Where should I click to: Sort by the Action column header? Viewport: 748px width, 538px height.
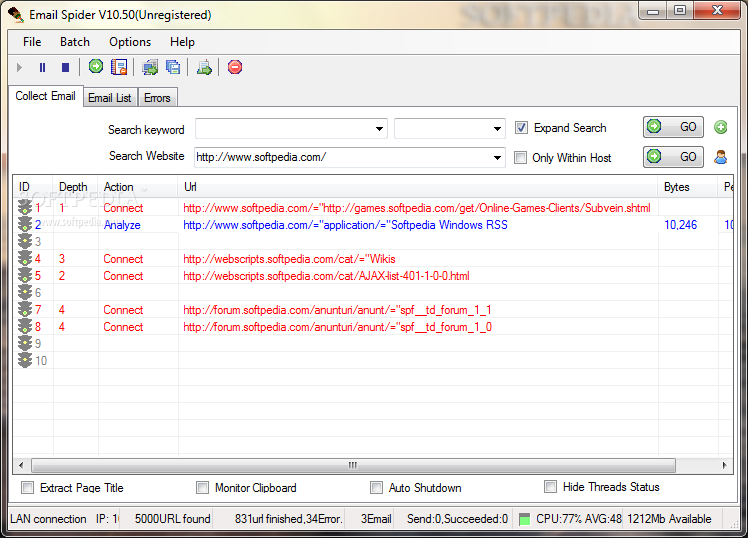click(138, 187)
